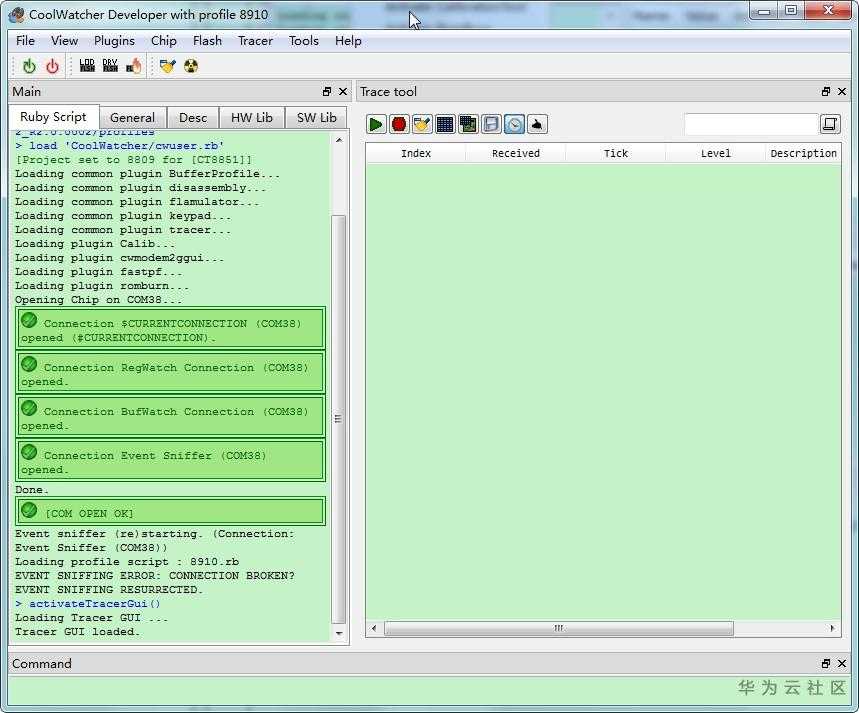
Task: Click the script log scroll up arrow
Action: pyautogui.click(x=339, y=140)
